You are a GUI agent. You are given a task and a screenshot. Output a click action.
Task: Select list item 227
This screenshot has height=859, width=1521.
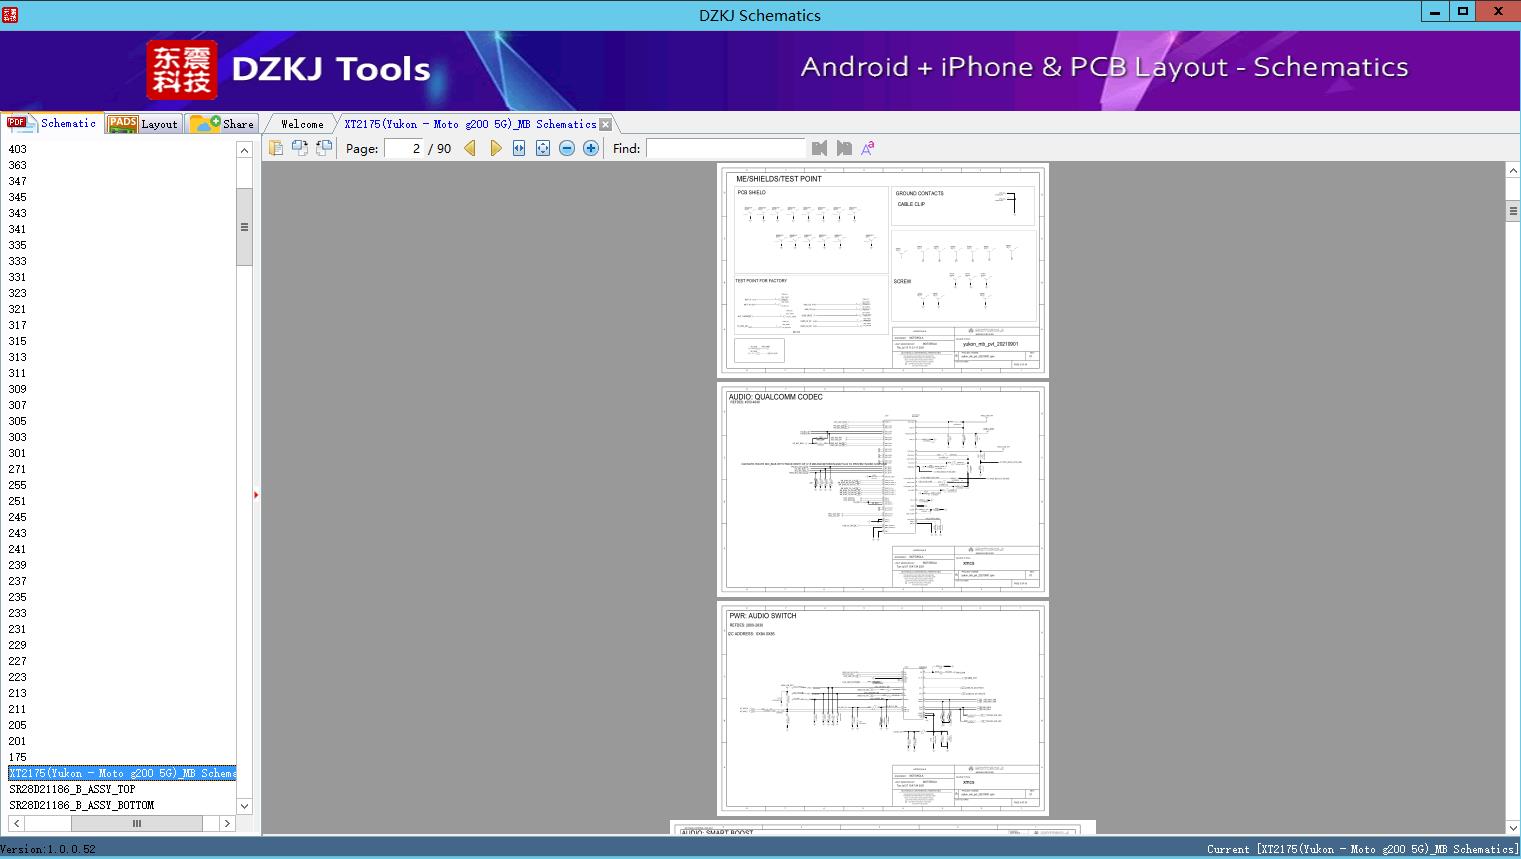(18, 661)
